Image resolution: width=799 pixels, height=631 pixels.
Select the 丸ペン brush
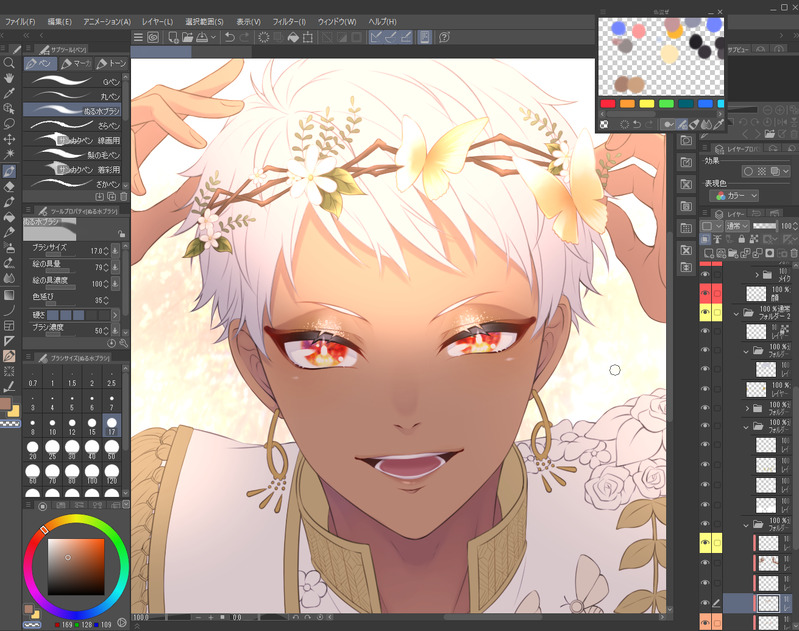click(x=72, y=96)
